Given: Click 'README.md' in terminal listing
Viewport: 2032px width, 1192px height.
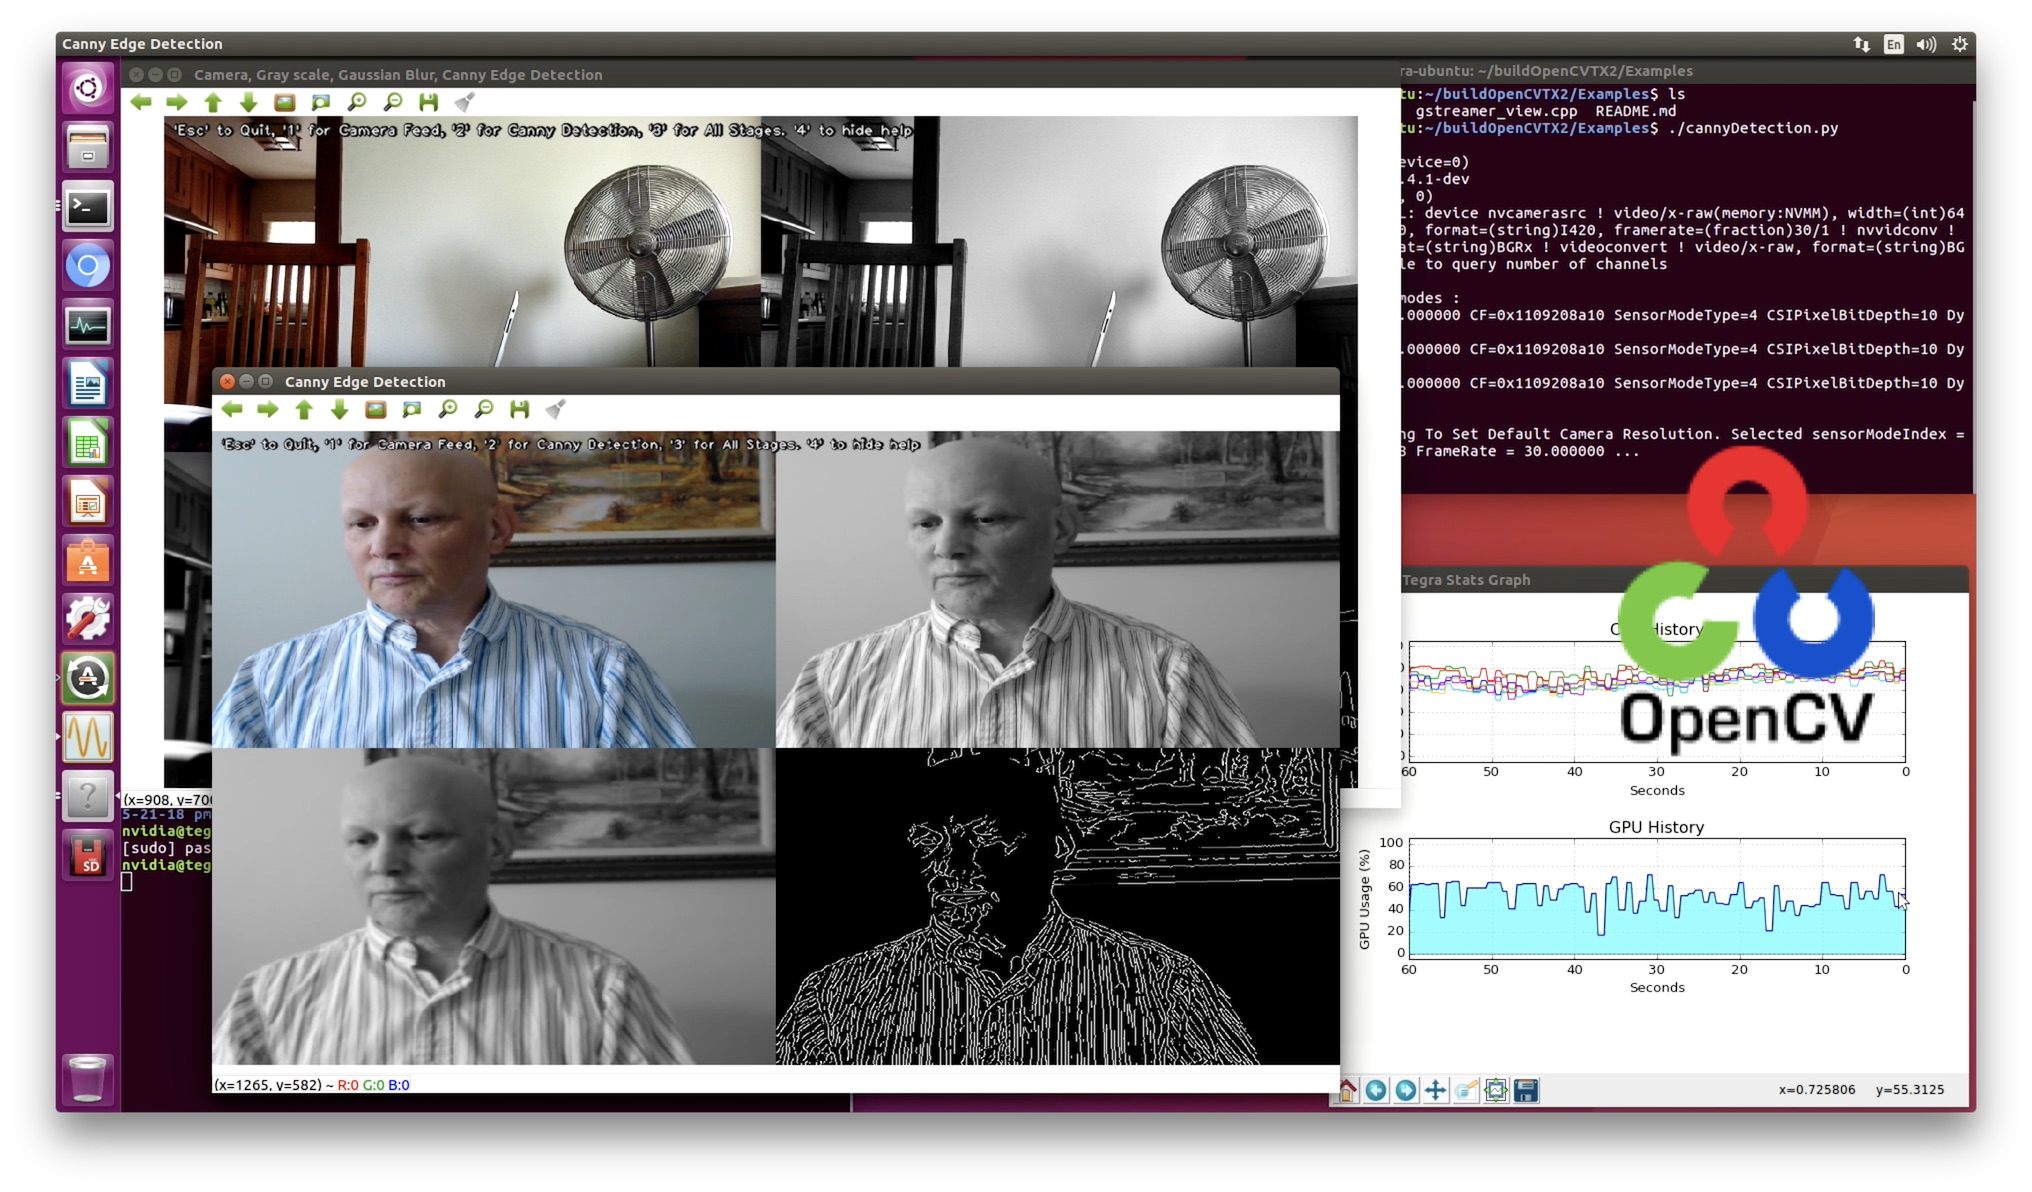Looking at the screenshot, I should tap(1635, 111).
